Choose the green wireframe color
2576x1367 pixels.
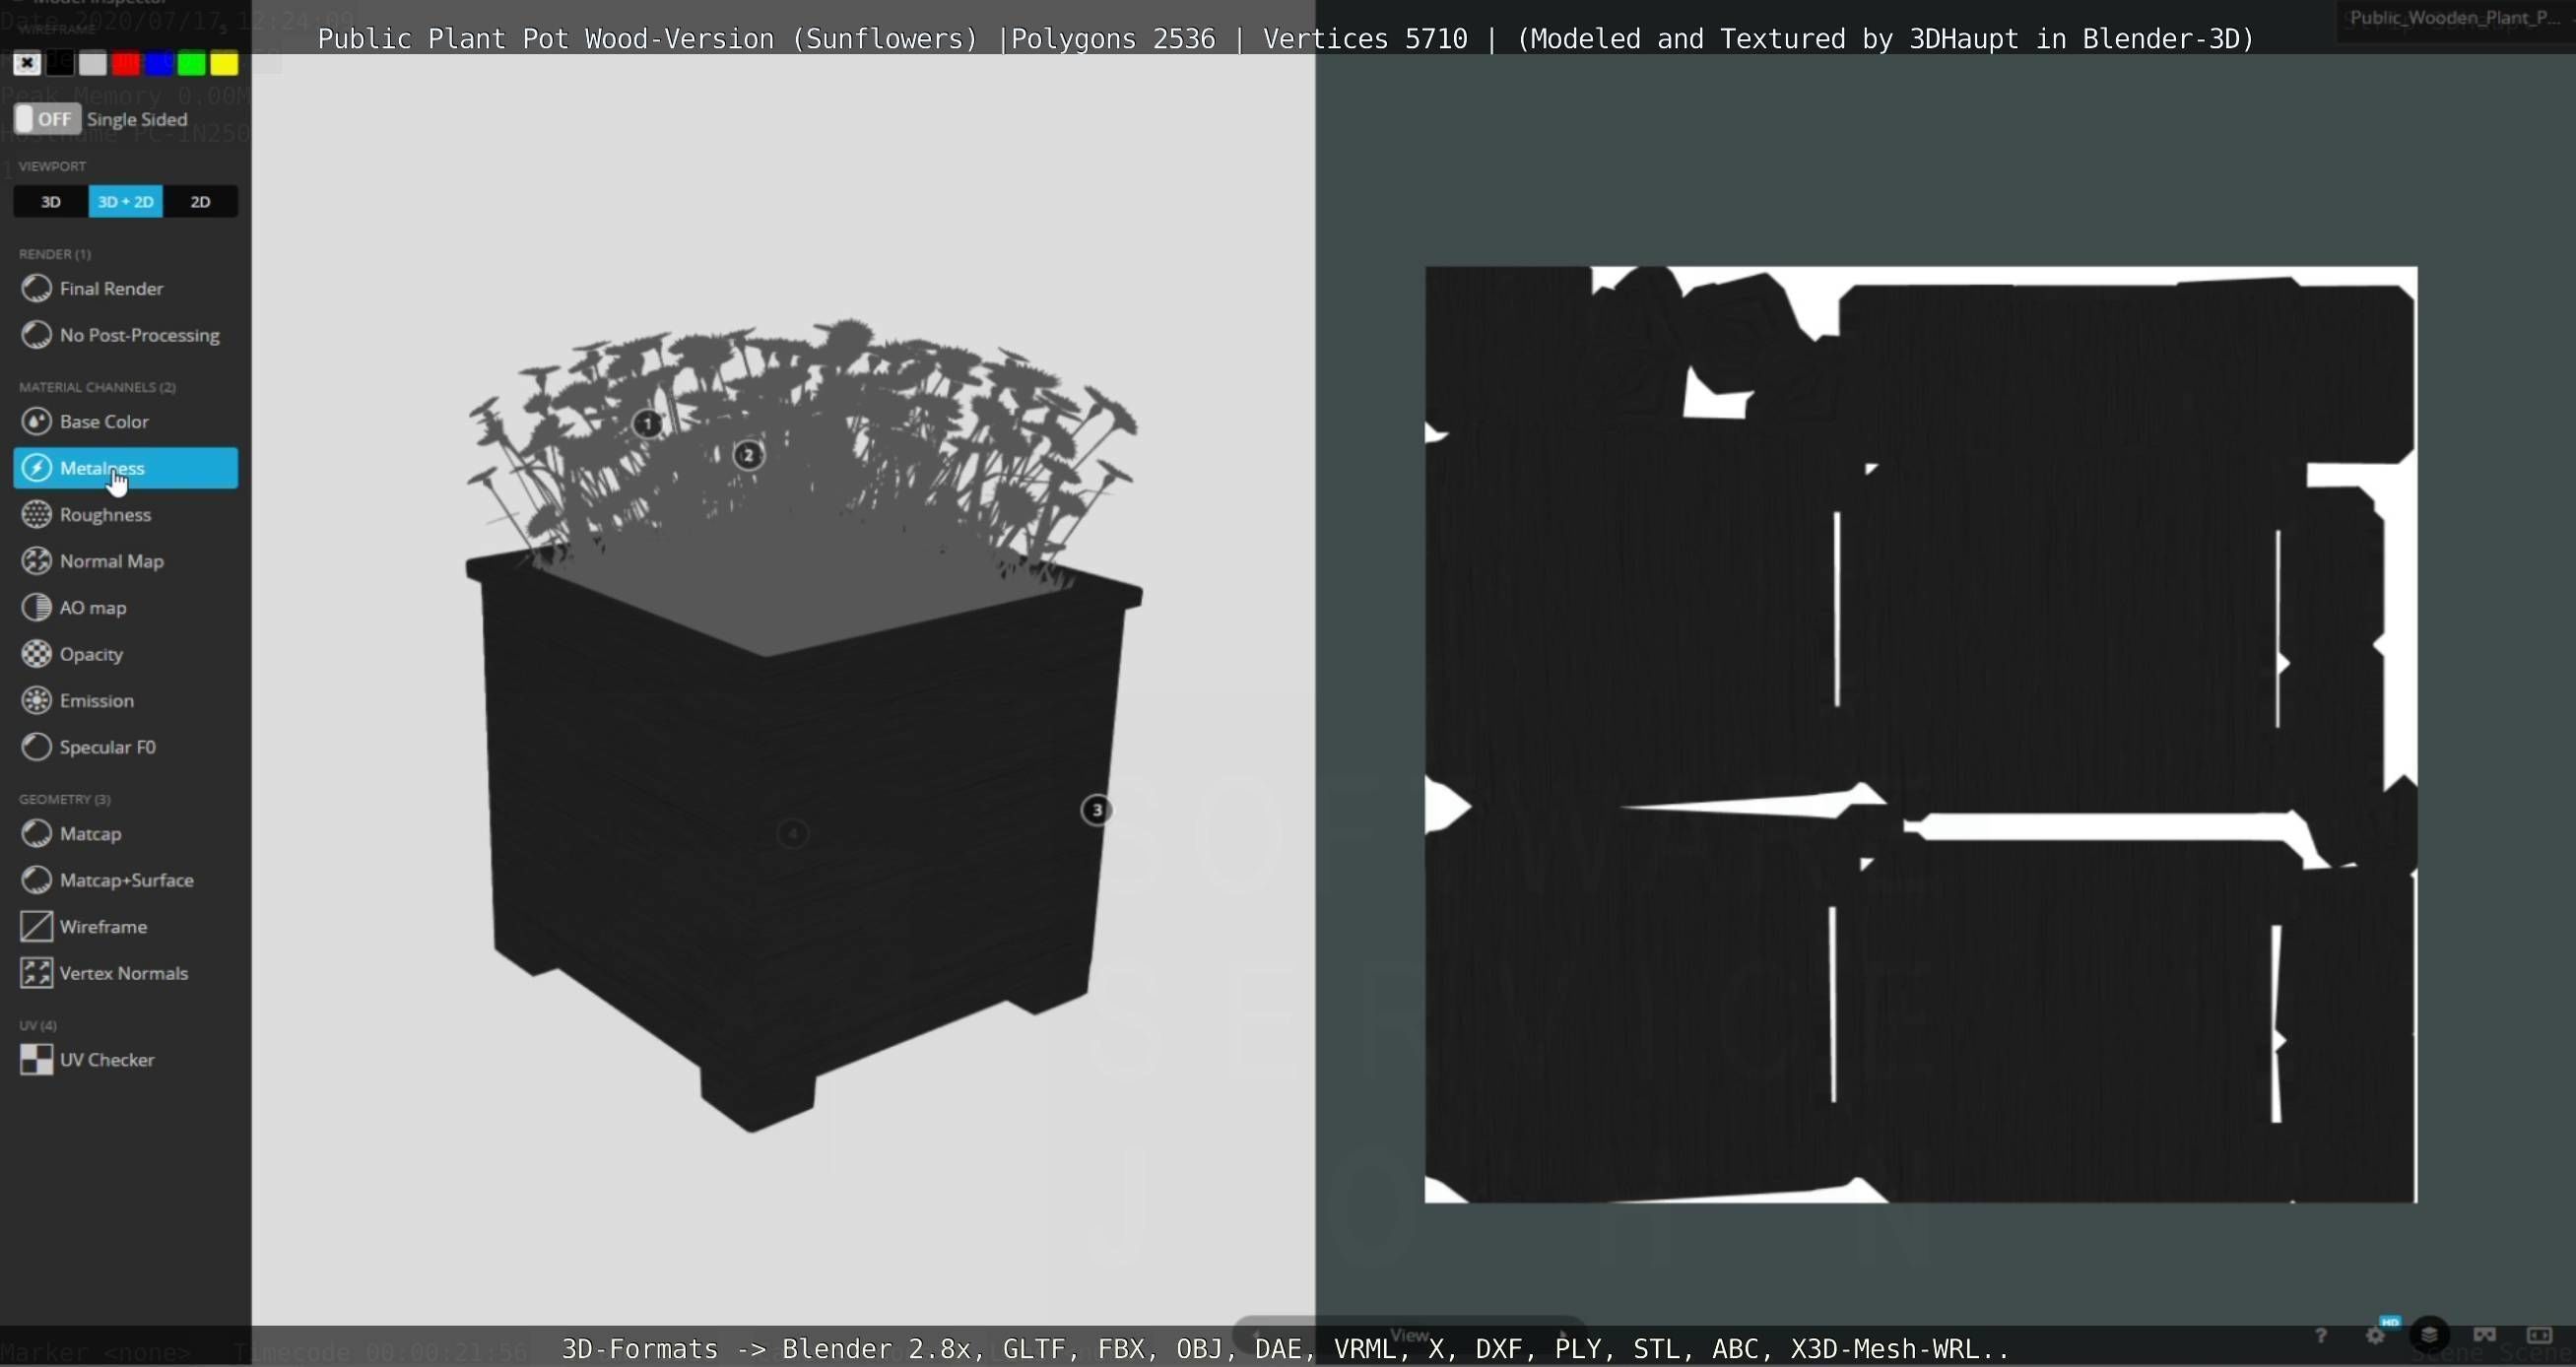[192, 64]
